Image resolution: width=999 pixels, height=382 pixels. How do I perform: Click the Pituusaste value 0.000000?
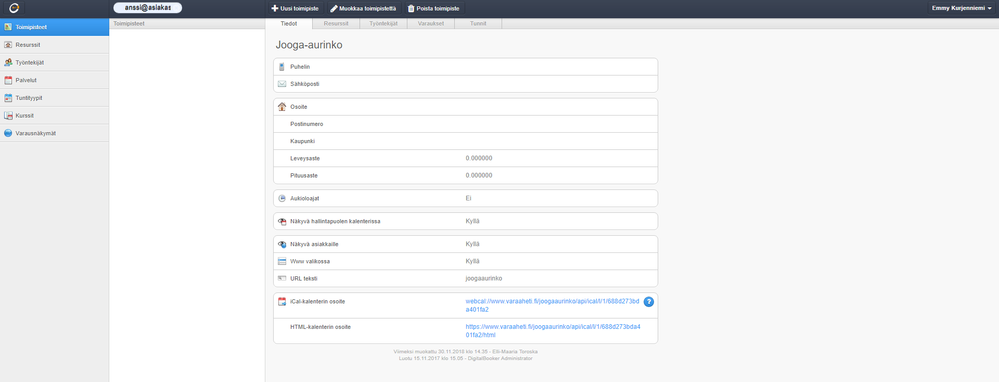pos(478,175)
